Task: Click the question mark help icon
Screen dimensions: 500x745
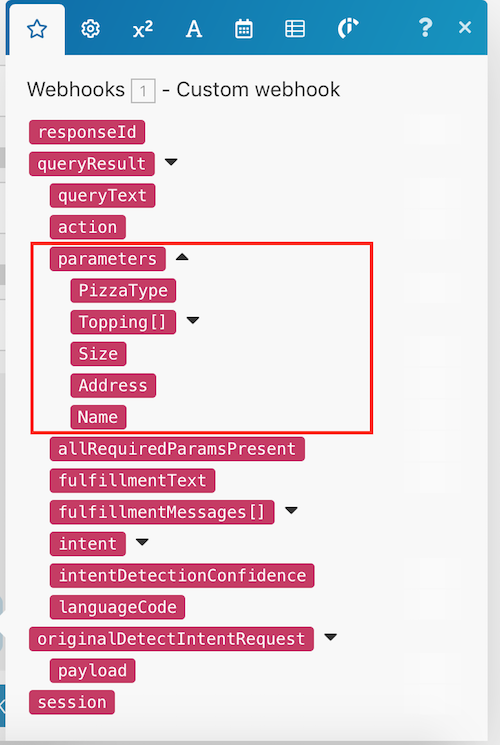Action: 425,28
